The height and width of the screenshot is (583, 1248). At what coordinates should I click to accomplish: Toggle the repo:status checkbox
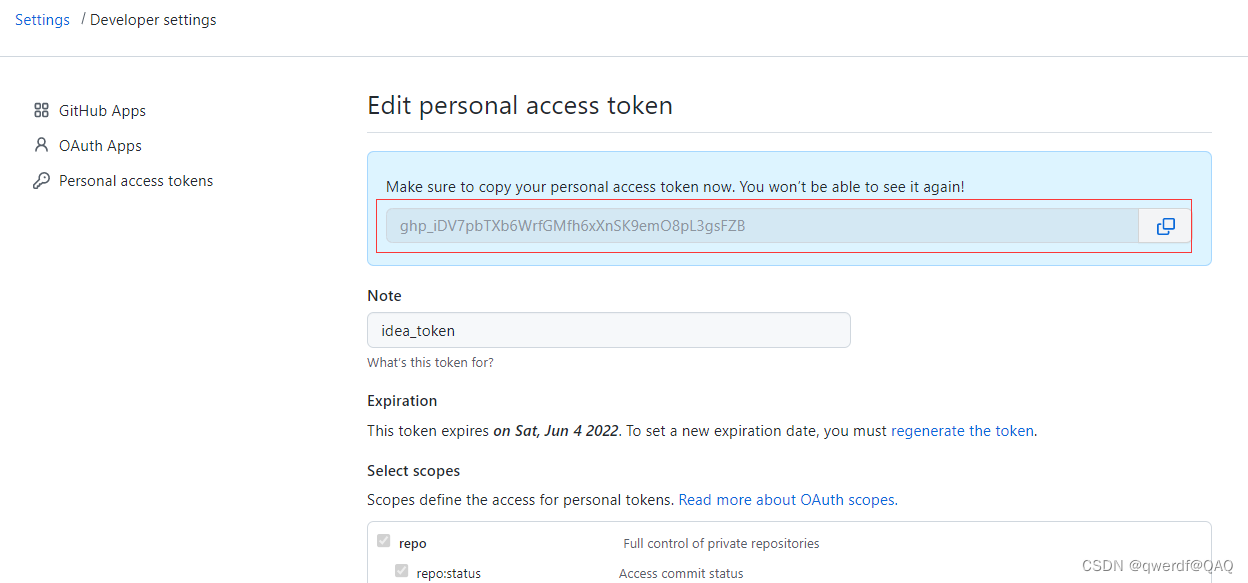402,571
